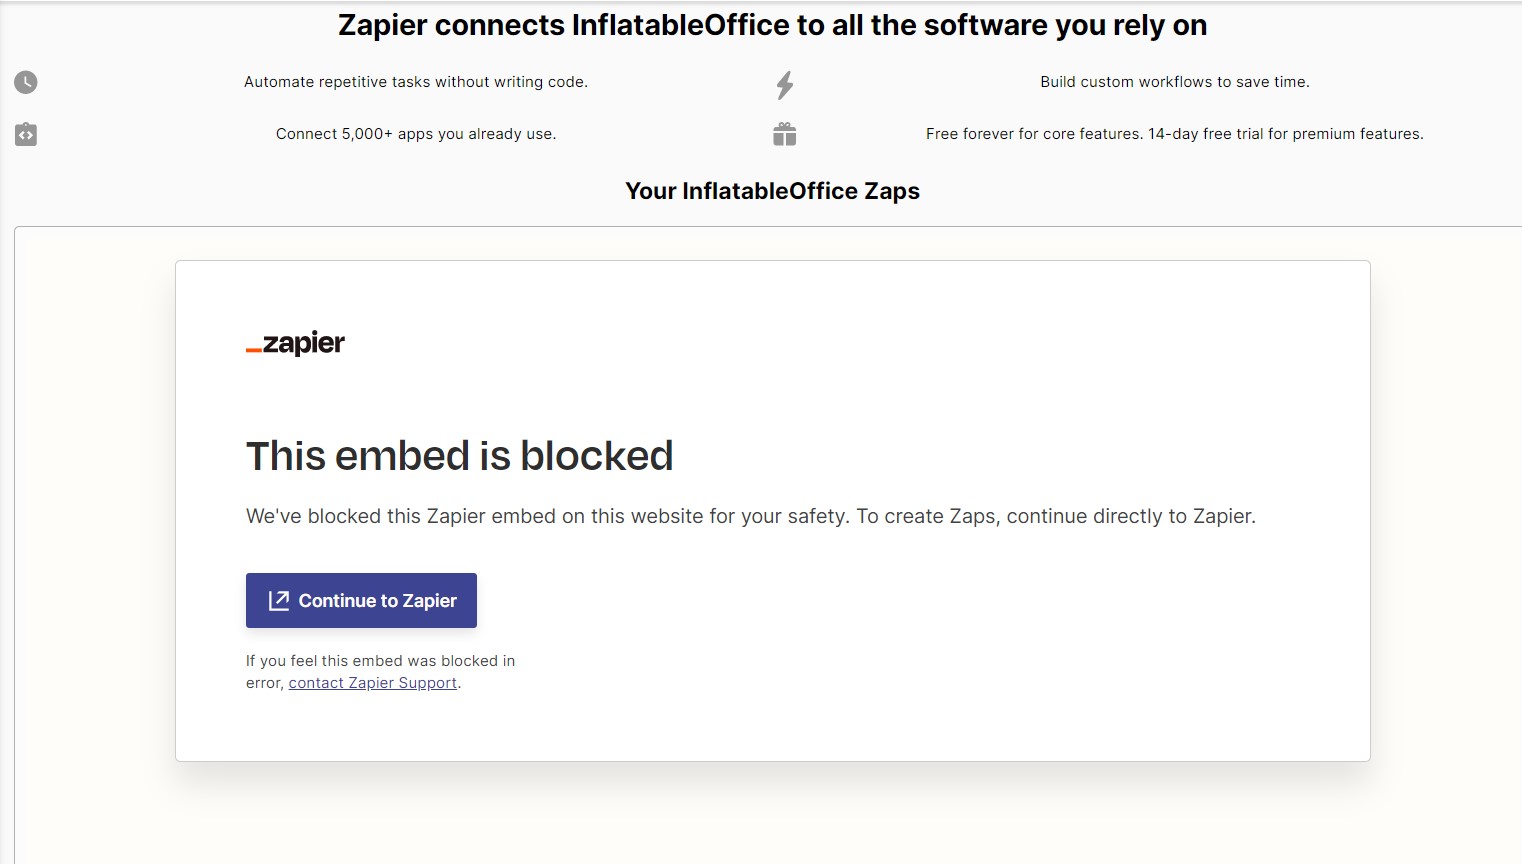Click the external-link icon on the Continue button
The image size is (1522, 864).
279,600
